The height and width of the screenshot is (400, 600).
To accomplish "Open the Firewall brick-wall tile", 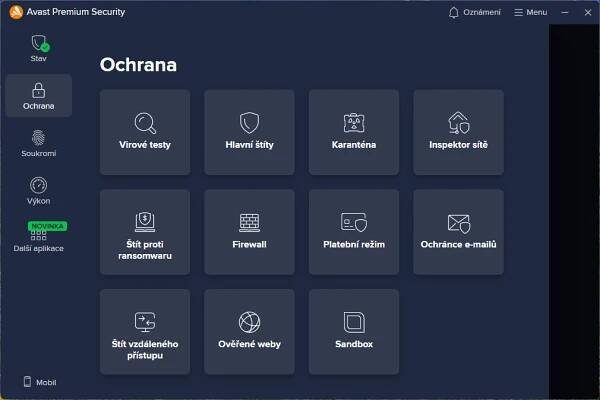I will point(249,232).
